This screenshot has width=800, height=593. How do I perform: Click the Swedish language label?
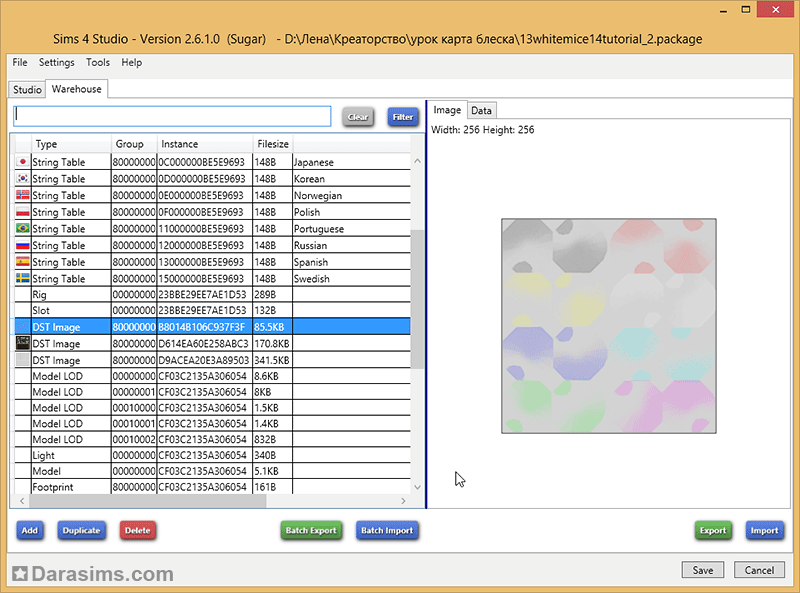click(x=312, y=279)
